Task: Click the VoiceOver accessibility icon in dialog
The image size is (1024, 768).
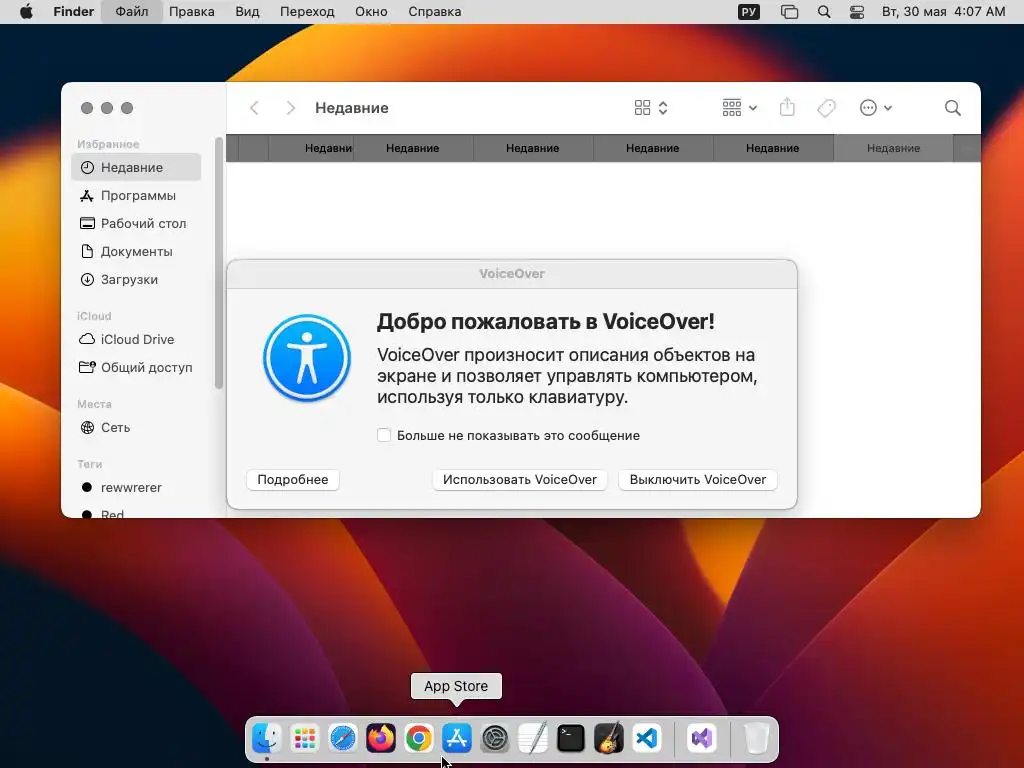Action: pyautogui.click(x=307, y=358)
